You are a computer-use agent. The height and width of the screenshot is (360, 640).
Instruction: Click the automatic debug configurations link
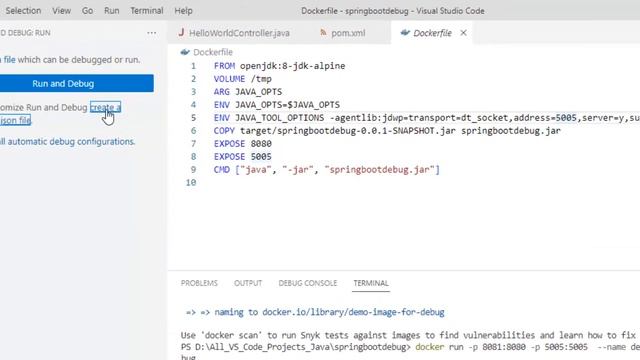pyautogui.click(x=67, y=142)
